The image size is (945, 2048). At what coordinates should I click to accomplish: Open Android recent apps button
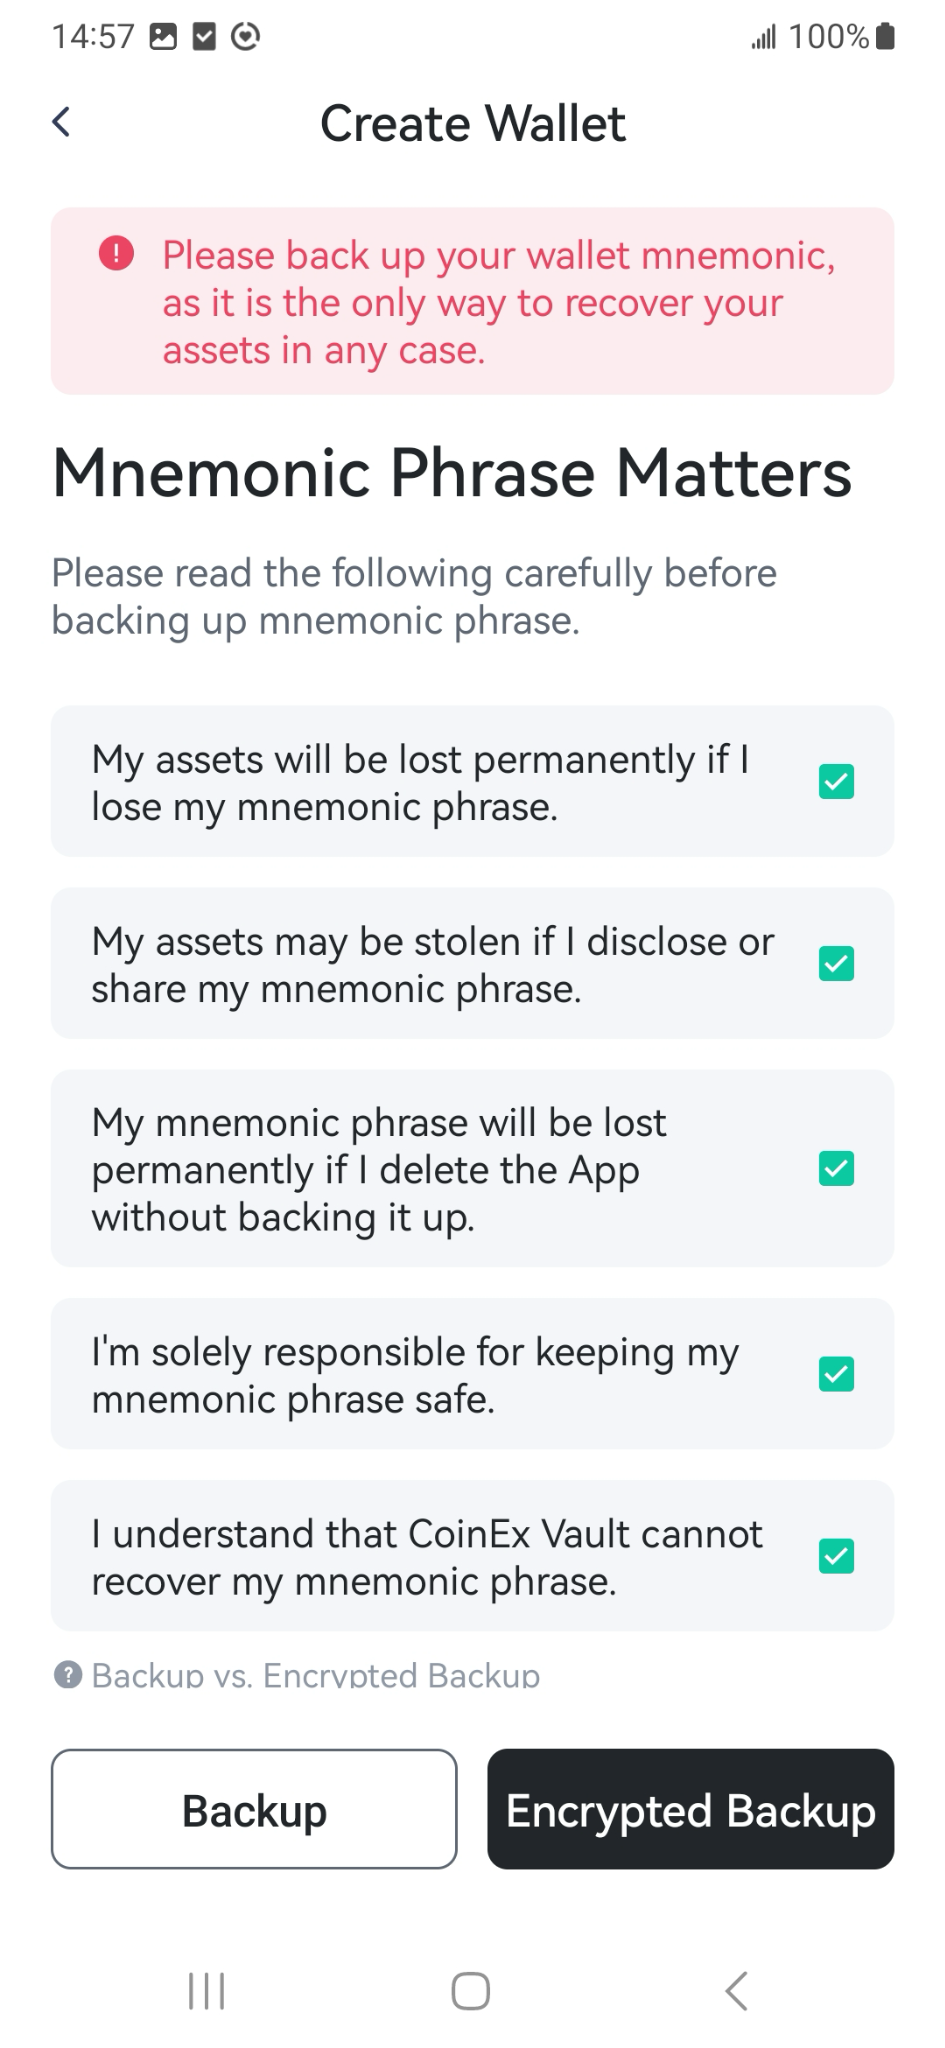[x=206, y=1990]
